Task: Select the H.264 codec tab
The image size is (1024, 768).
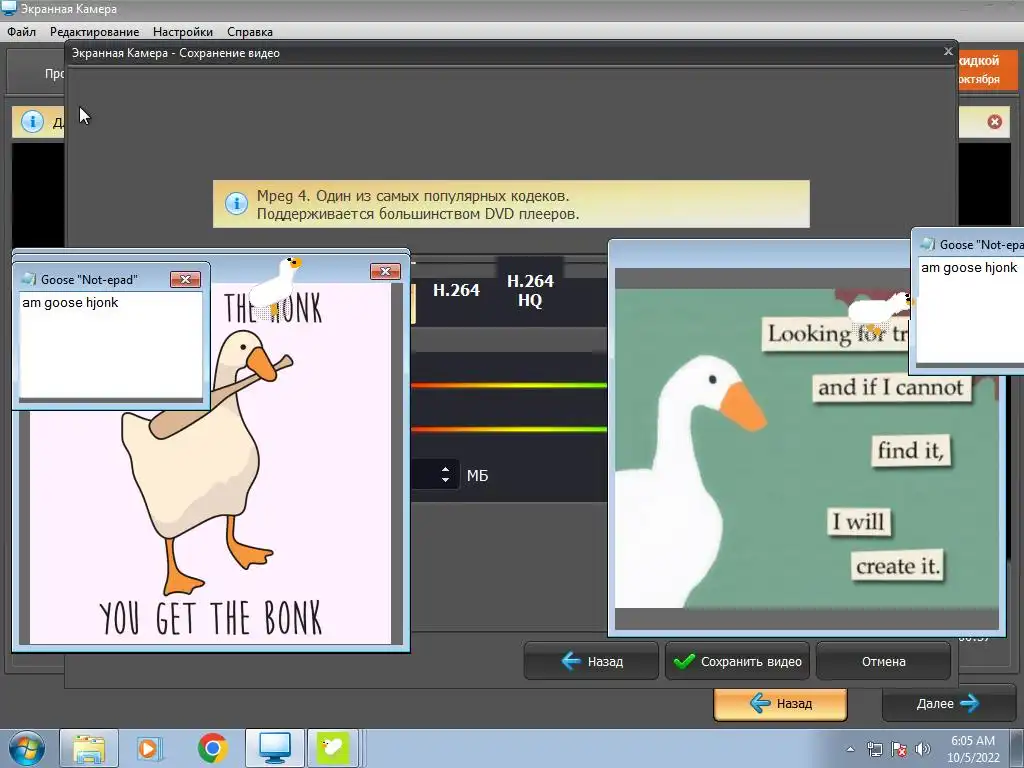Action: [456, 290]
